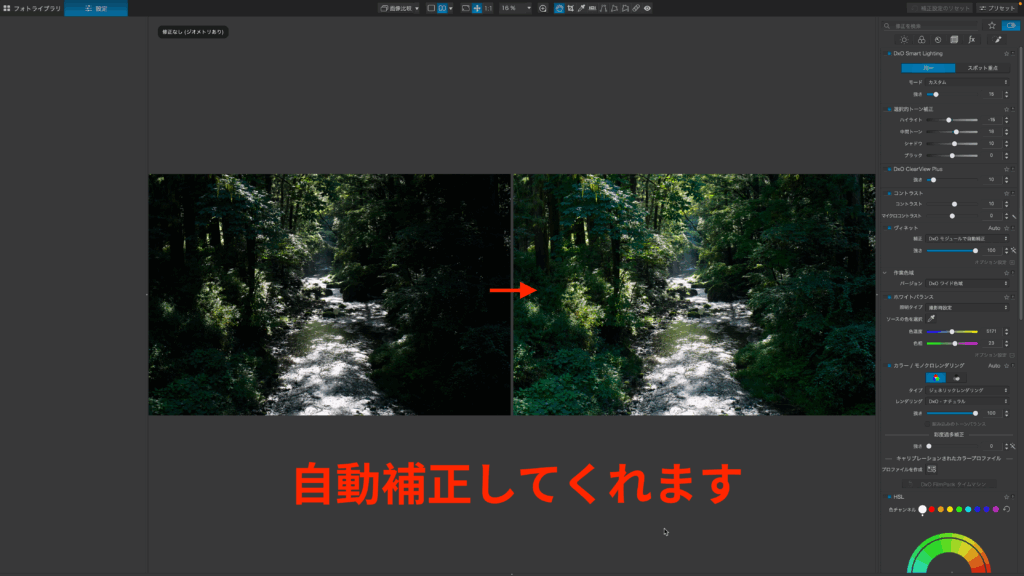The image size is (1024, 576).
Task: Click vignetting 強さ magic wand icon
Action: coord(1014,251)
